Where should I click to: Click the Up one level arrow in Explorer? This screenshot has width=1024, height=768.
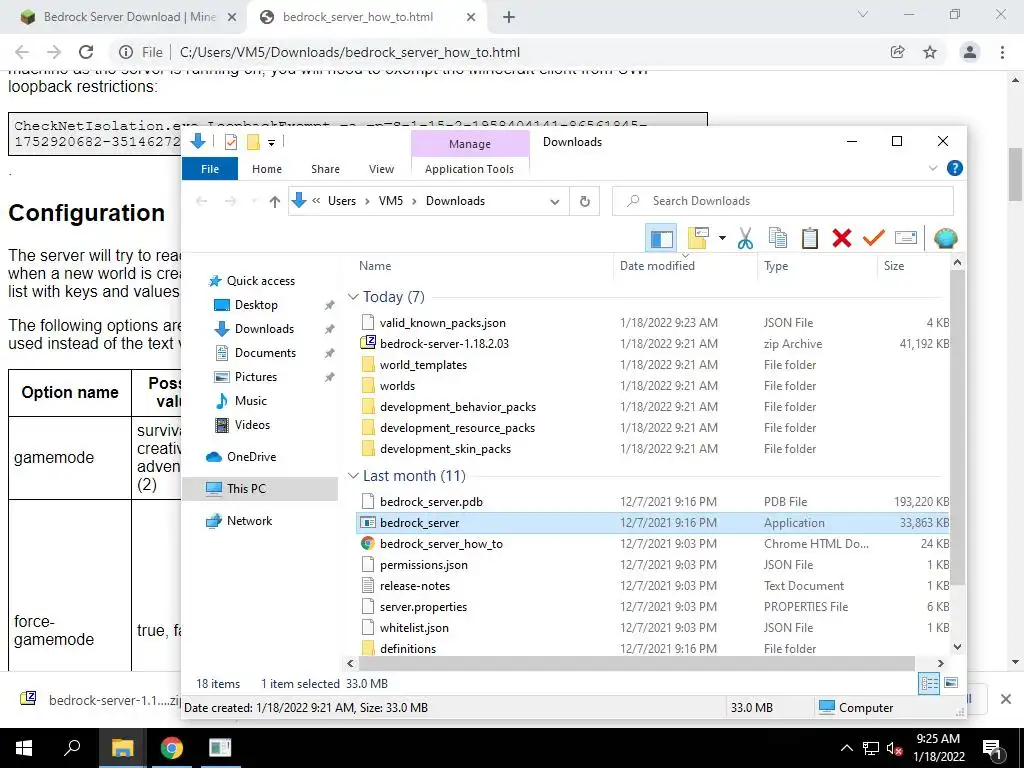click(x=275, y=201)
